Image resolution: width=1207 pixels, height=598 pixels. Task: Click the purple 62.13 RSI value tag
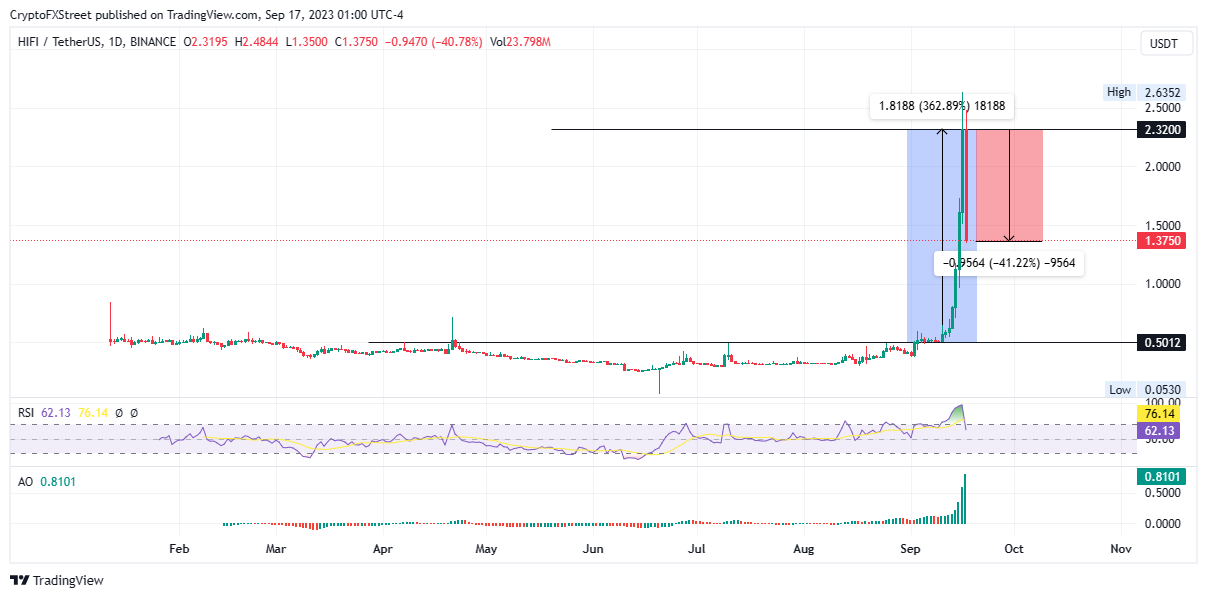[x=1161, y=430]
